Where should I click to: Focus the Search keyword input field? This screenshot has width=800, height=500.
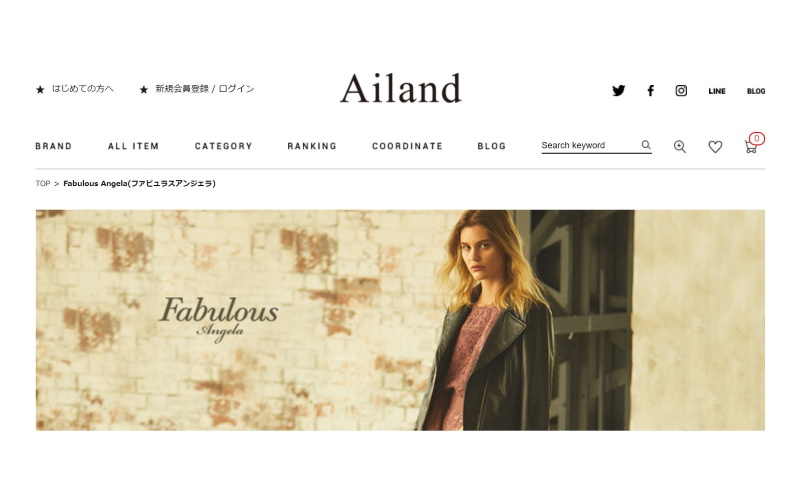590,145
